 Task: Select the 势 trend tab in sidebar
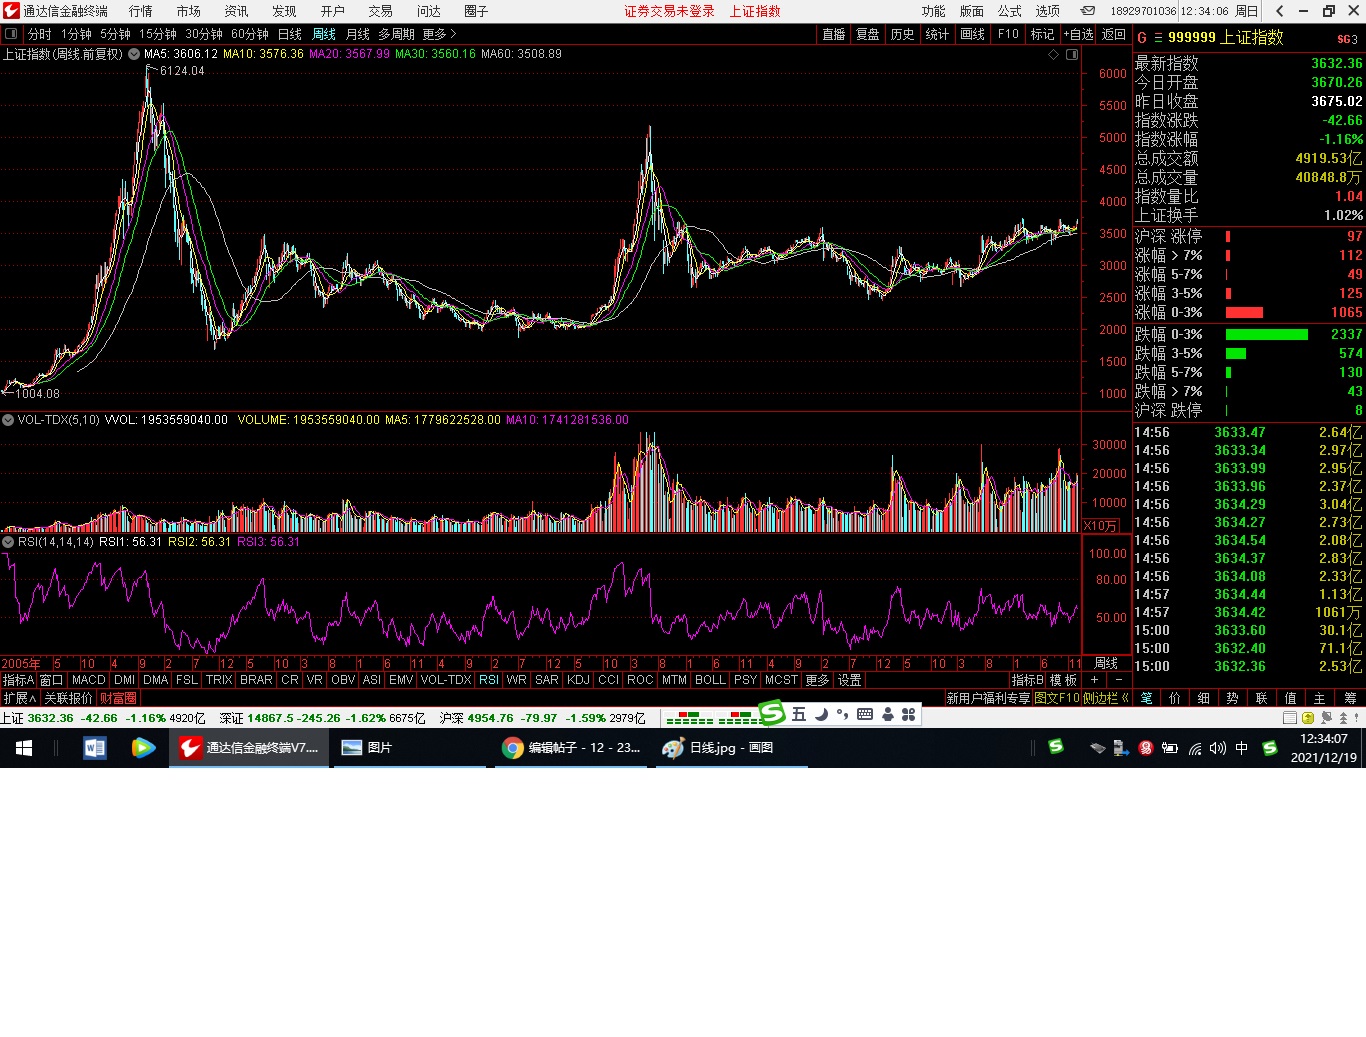(1233, 698)
